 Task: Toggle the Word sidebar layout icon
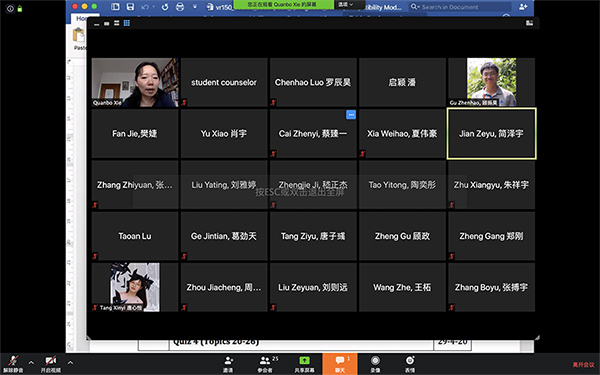tap(115, 7)
